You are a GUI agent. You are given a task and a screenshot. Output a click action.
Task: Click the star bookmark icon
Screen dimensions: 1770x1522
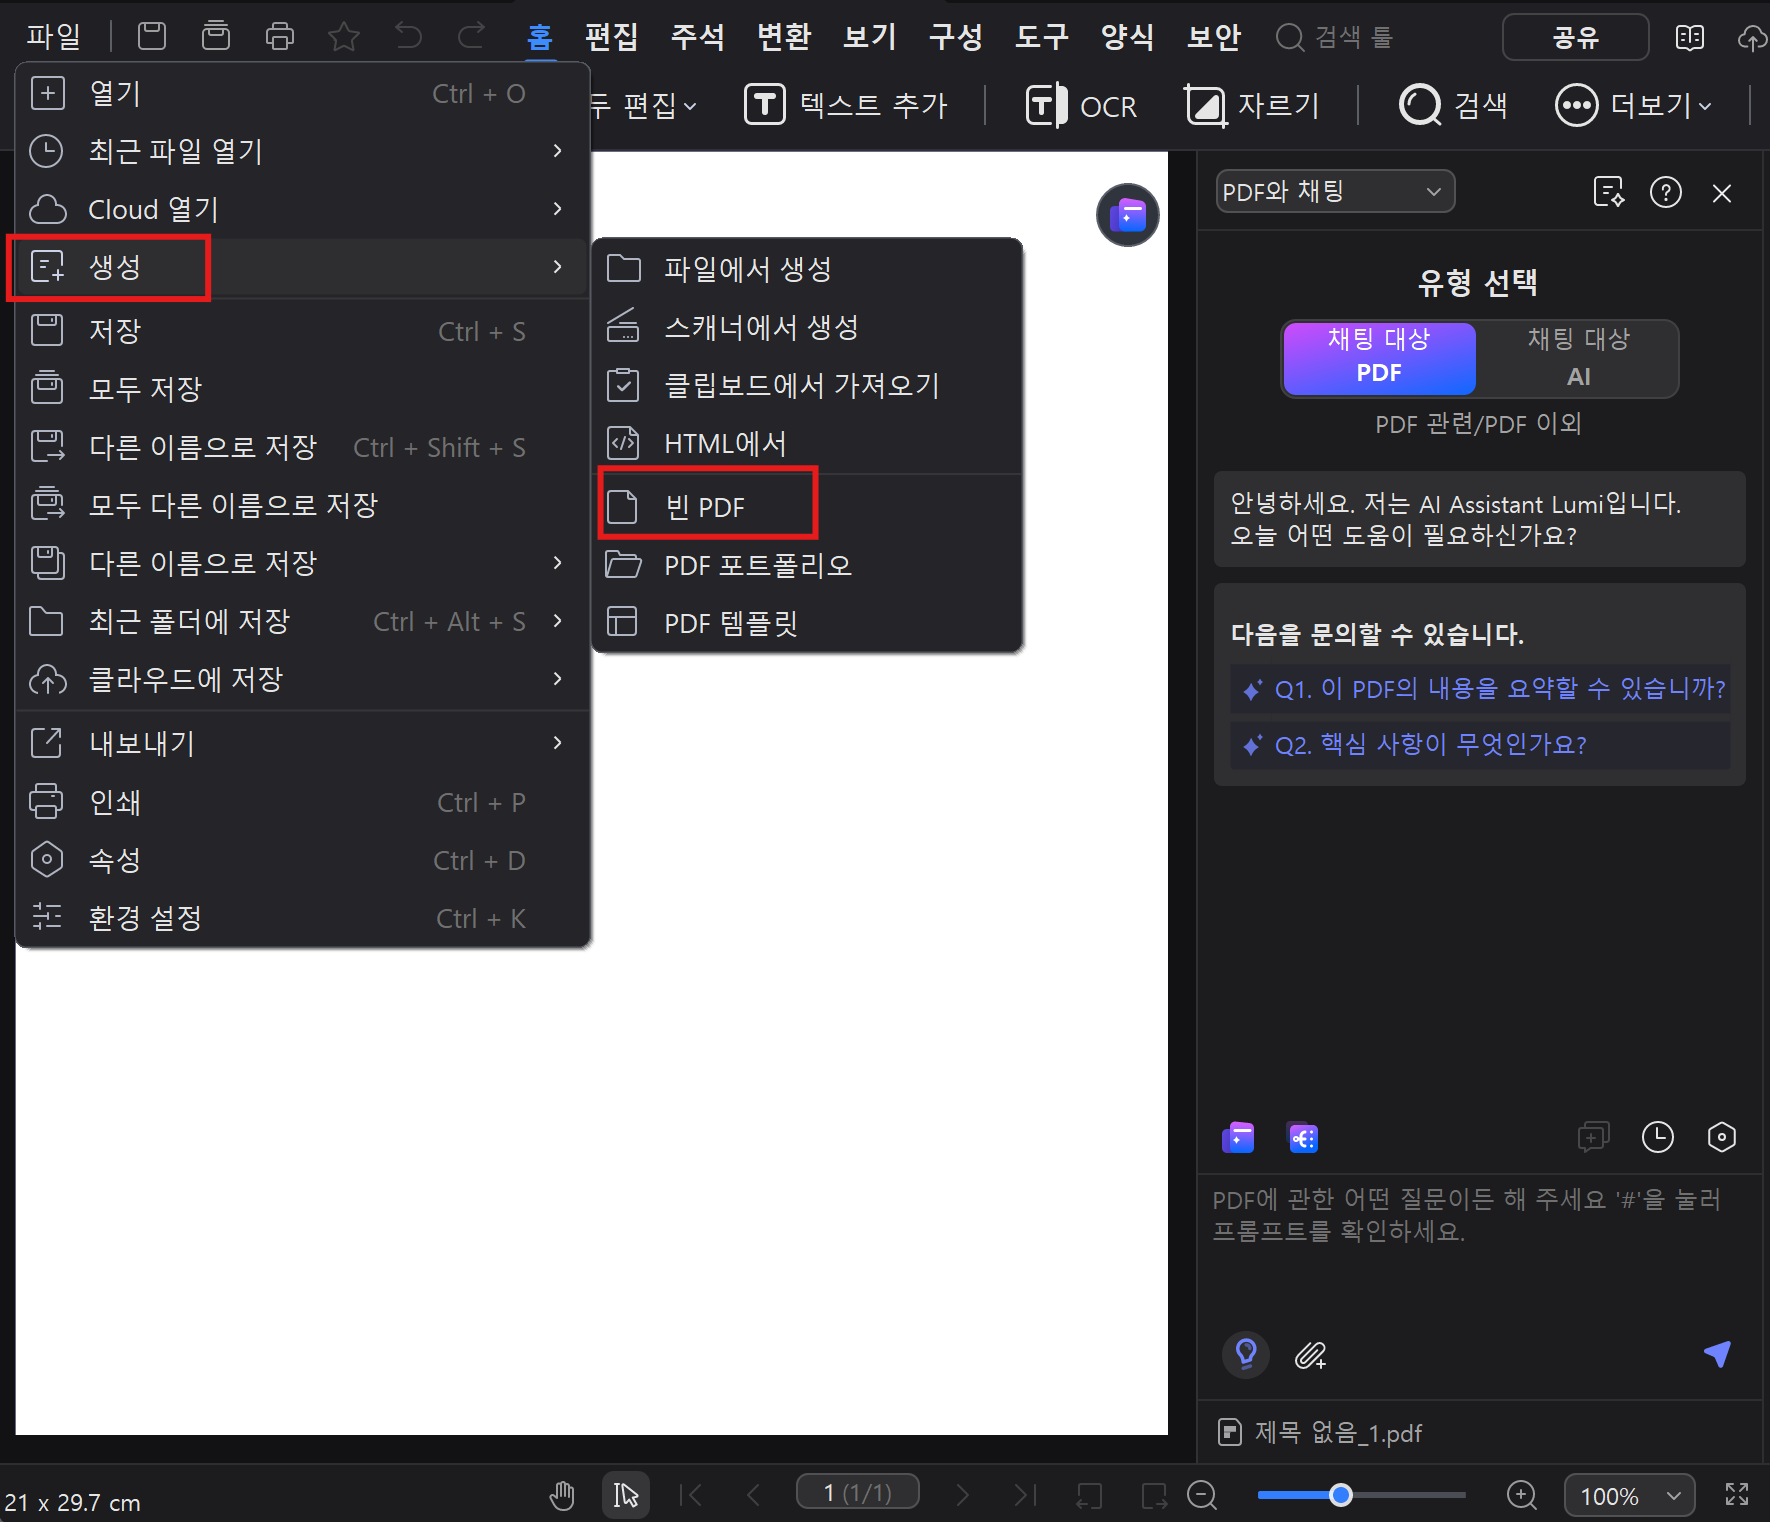pos(344,37)
